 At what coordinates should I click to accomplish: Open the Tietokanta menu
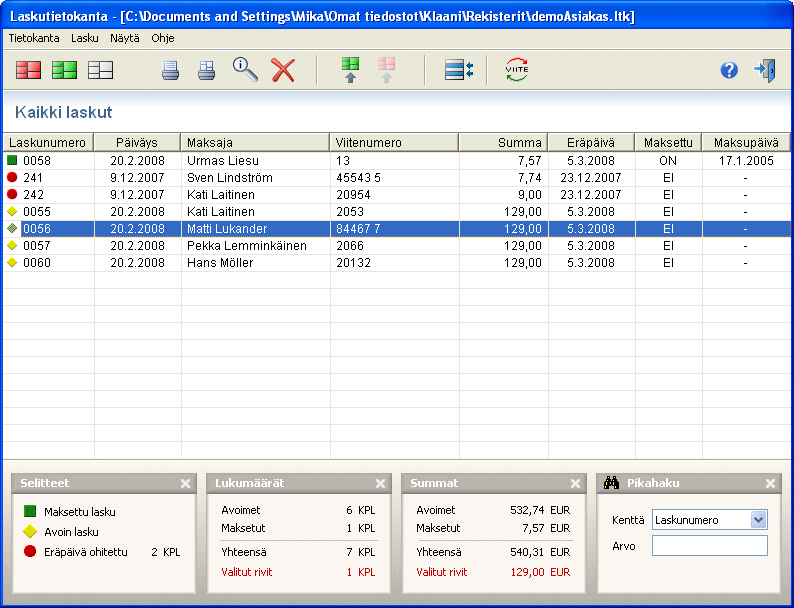tap(34, 37)
